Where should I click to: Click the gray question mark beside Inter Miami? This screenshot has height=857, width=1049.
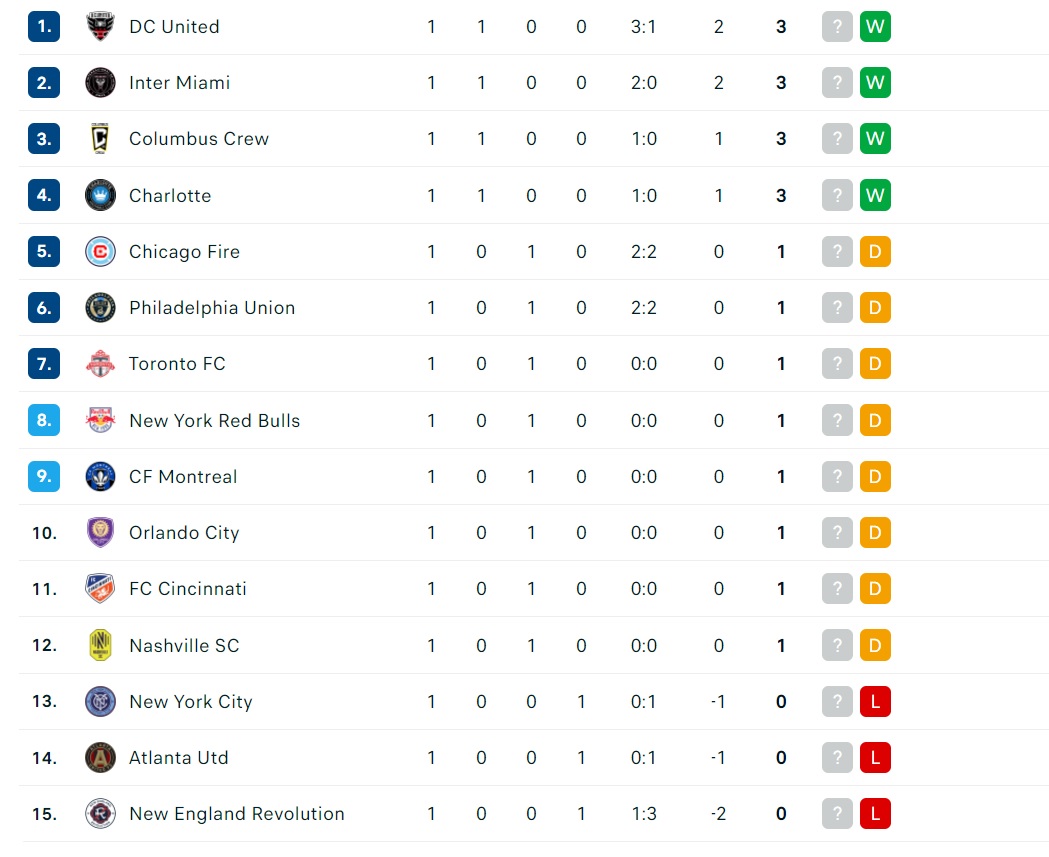coord(837,83)
